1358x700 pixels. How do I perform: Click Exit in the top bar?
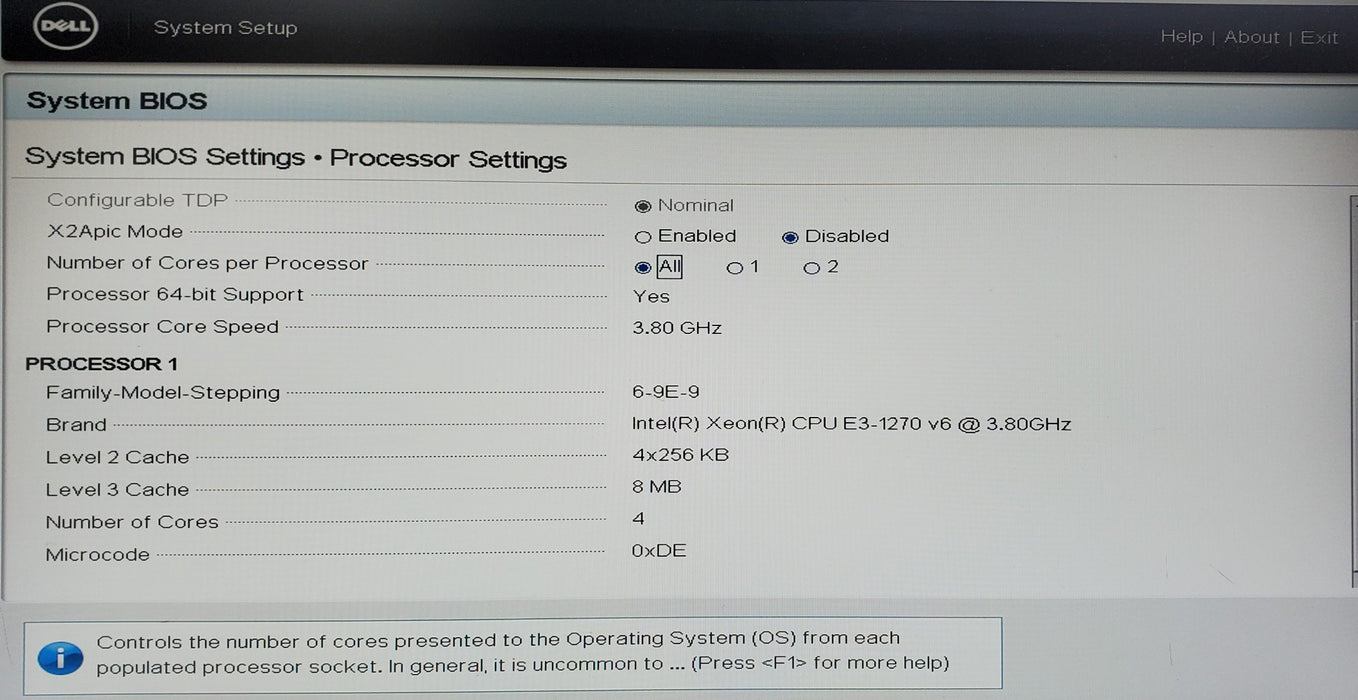point(1319,38)
